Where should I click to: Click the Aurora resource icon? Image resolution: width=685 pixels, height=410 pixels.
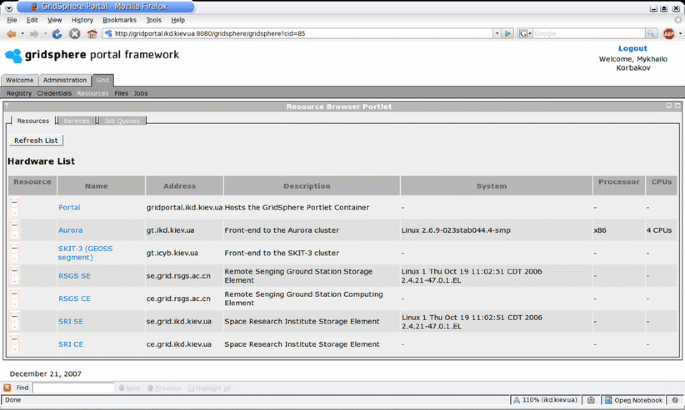click(x=14, y=230)
